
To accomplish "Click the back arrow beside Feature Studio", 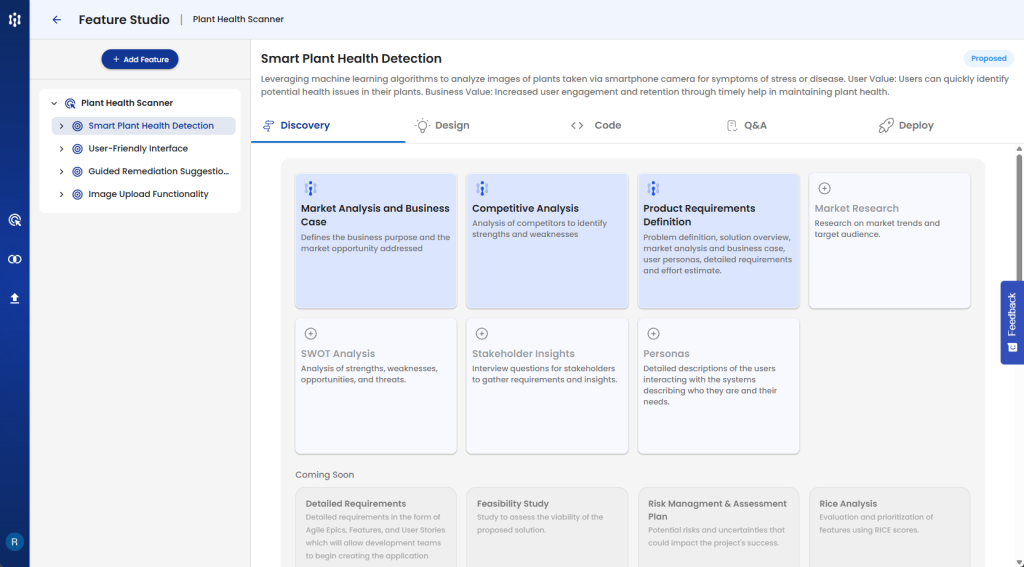I will click(57, 20).
